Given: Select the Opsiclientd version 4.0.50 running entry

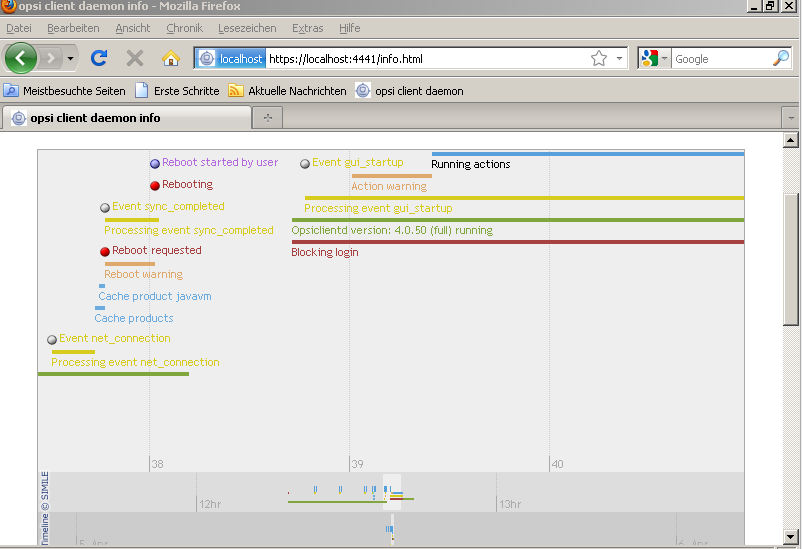Looking at the screenshot, I should point(392,230).
